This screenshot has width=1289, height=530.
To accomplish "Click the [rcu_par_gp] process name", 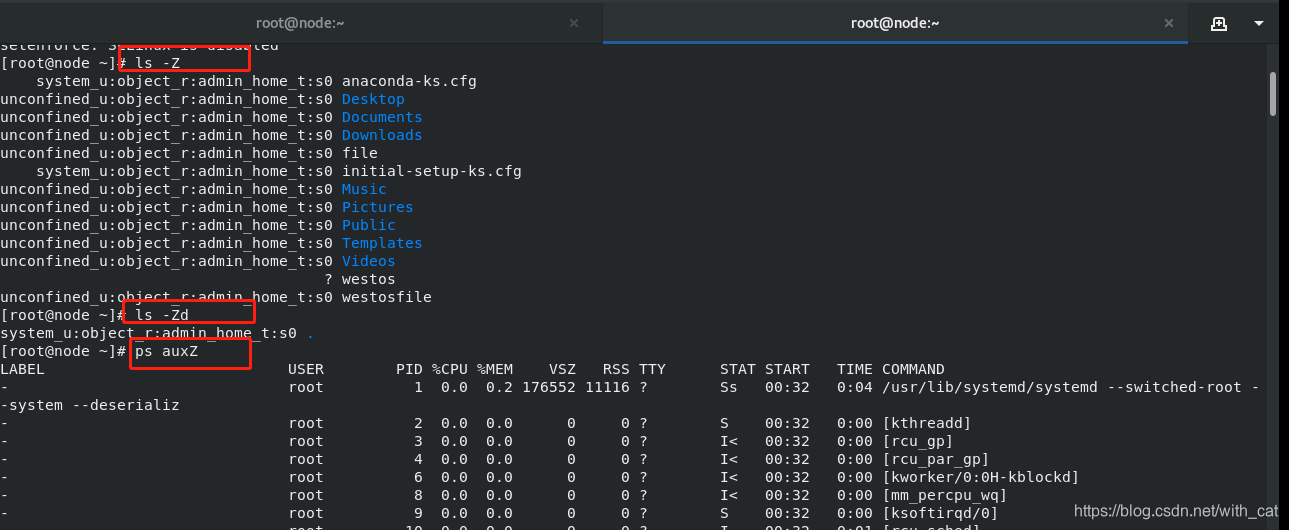I will (x=936, y=459).
